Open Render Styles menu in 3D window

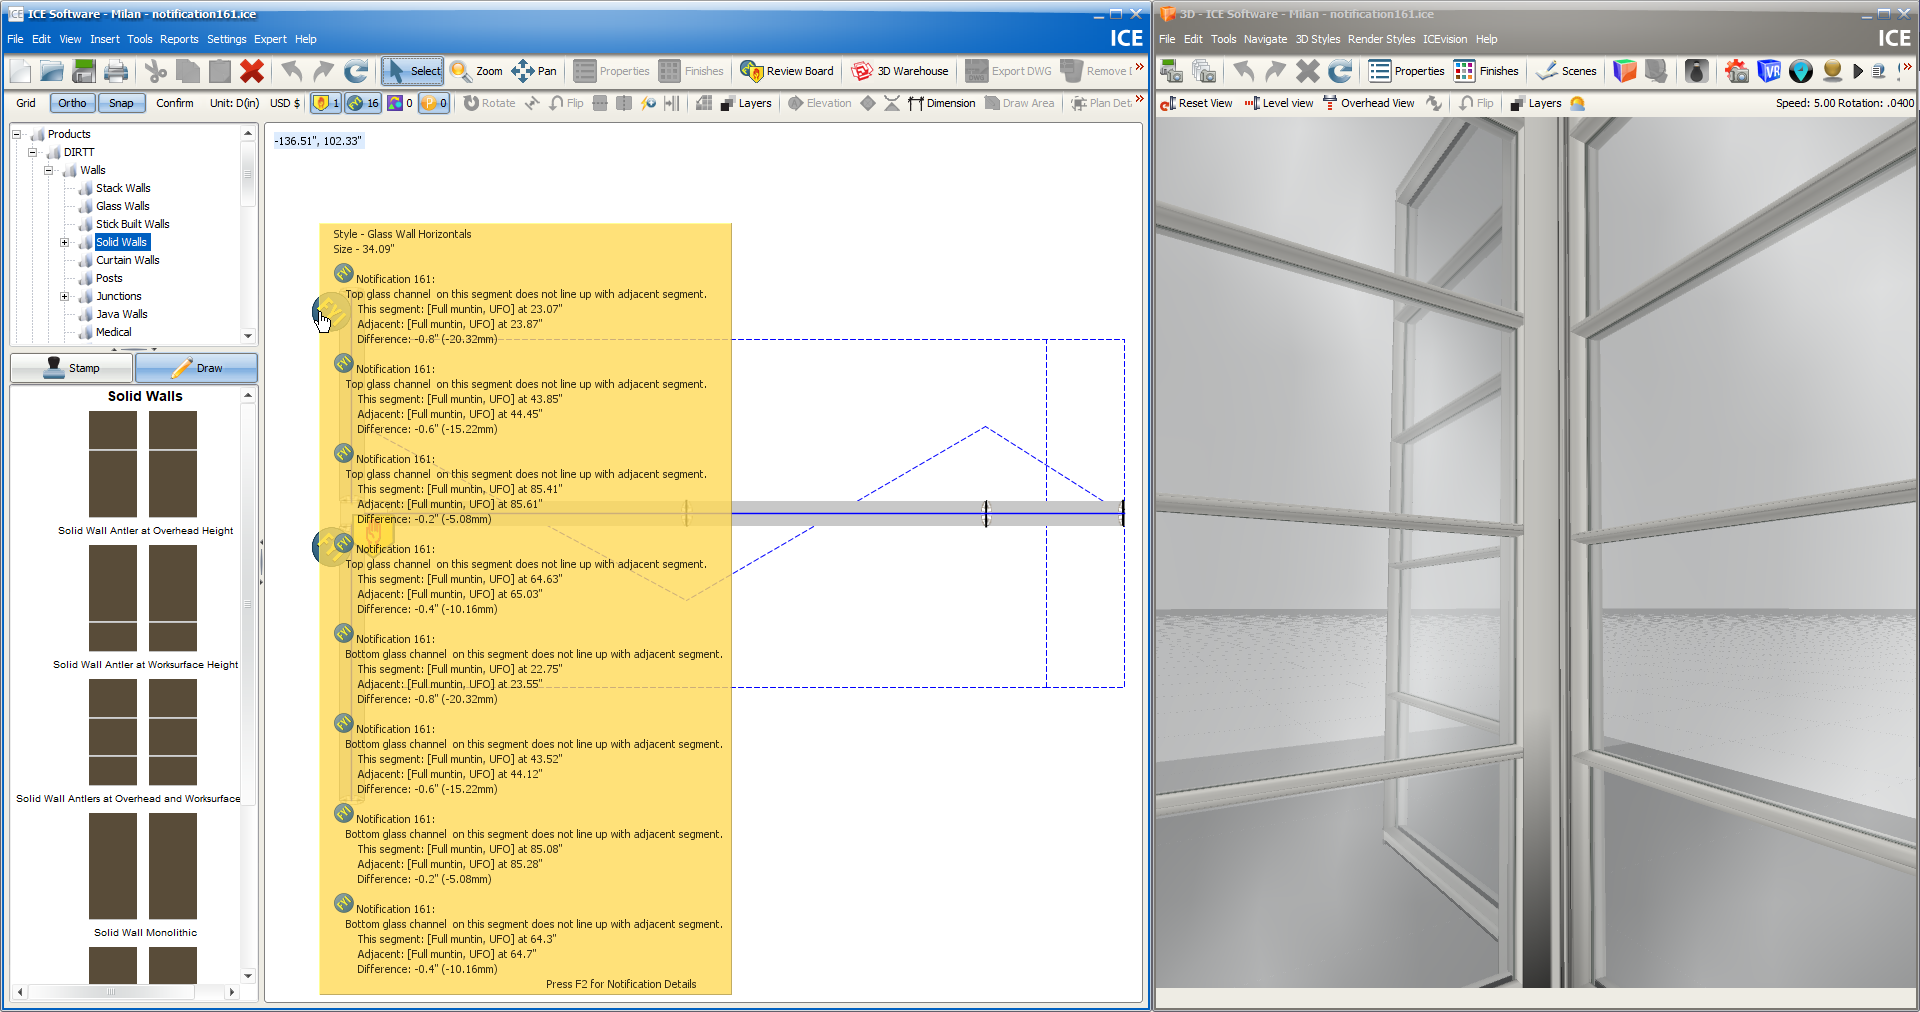(1381, 39)
